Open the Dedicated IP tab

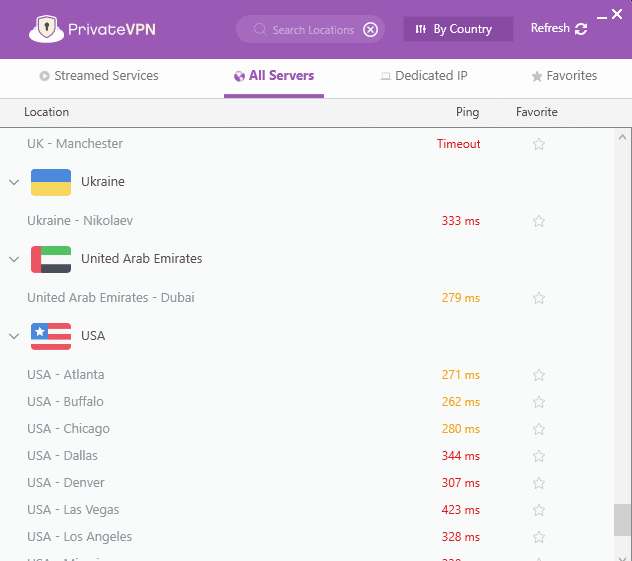[x=424, y=76]
